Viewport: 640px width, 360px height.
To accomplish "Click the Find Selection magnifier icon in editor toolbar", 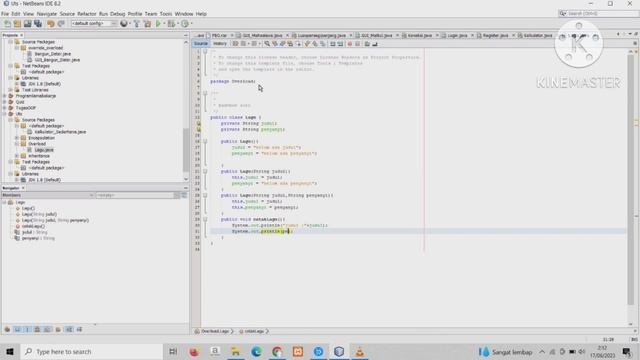I will click(x=267, y=44).
